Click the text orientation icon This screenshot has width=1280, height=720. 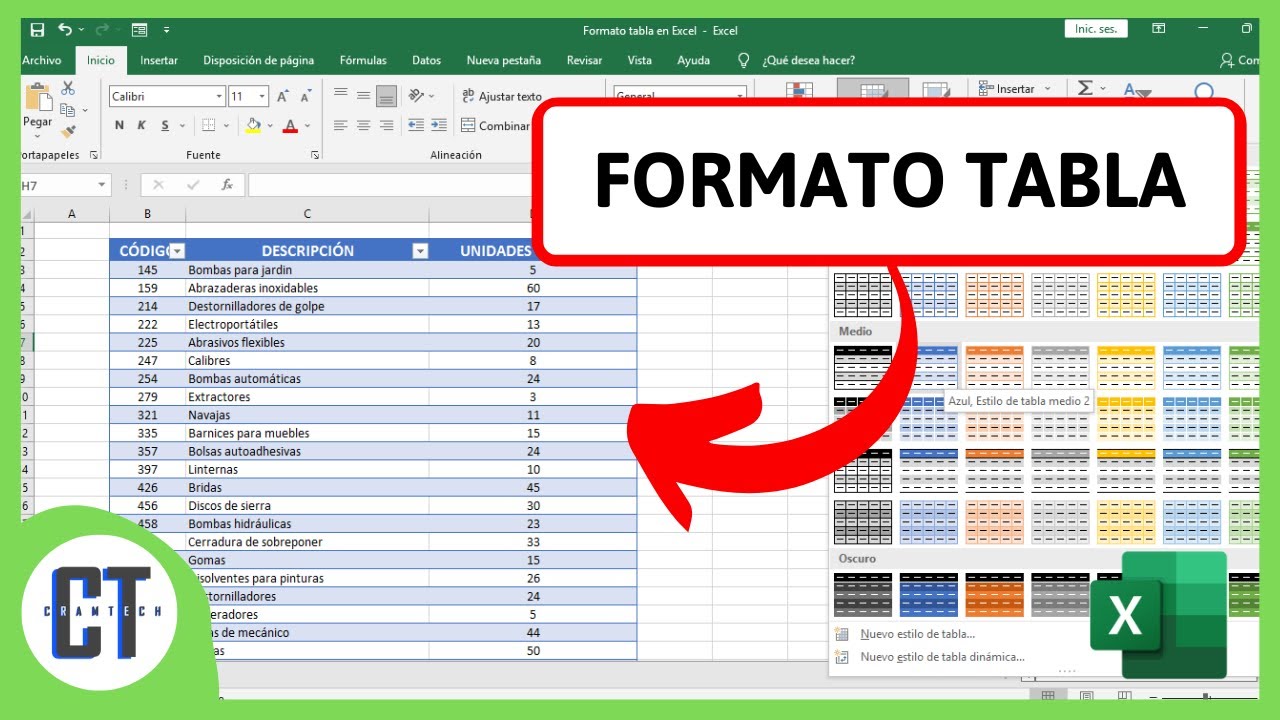[416, 96]
